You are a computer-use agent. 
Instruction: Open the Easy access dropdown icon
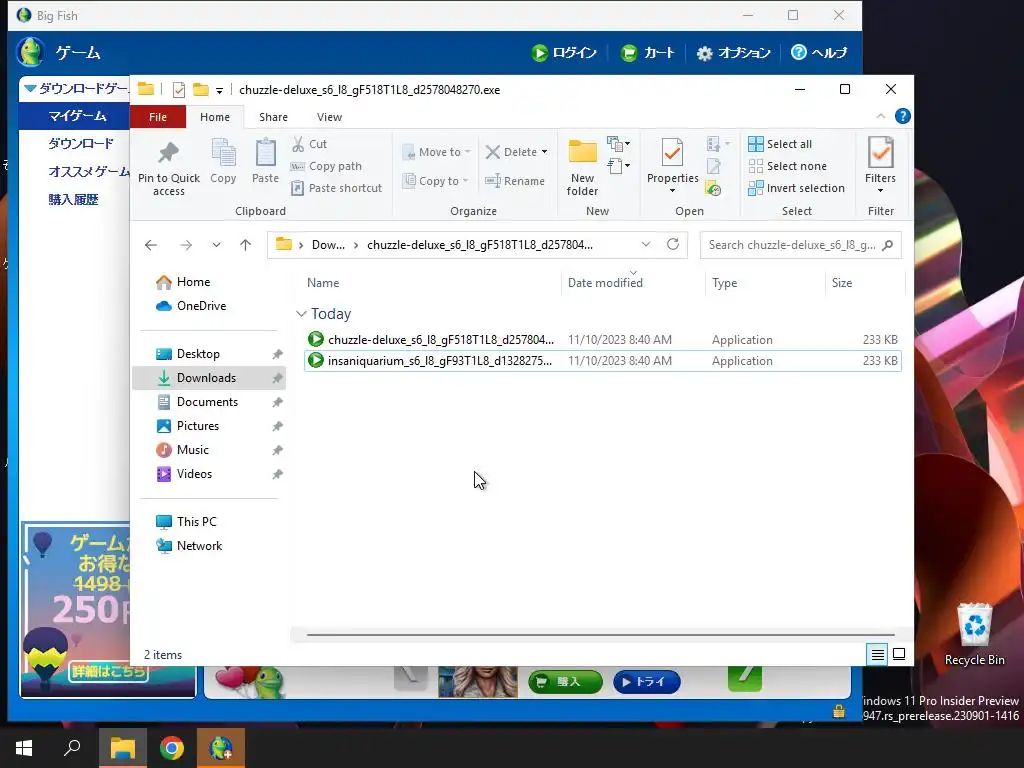click(x=618, y=166)
